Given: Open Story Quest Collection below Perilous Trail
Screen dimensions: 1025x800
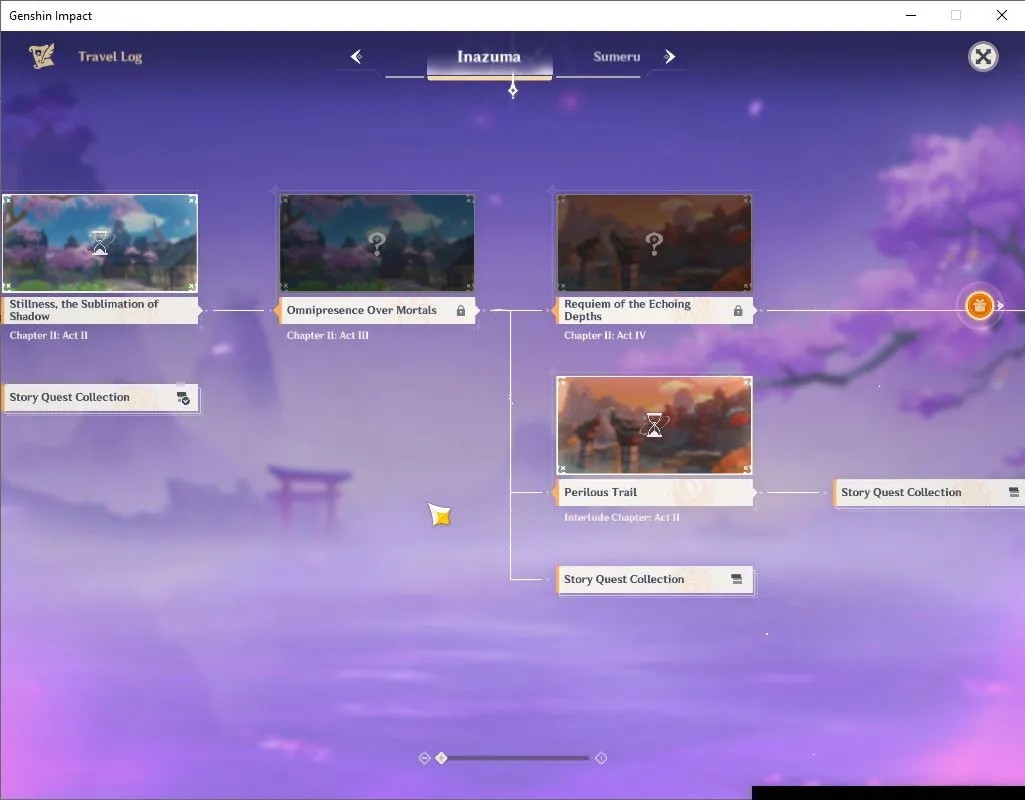Looking at the screenshot, I should 654,580.
